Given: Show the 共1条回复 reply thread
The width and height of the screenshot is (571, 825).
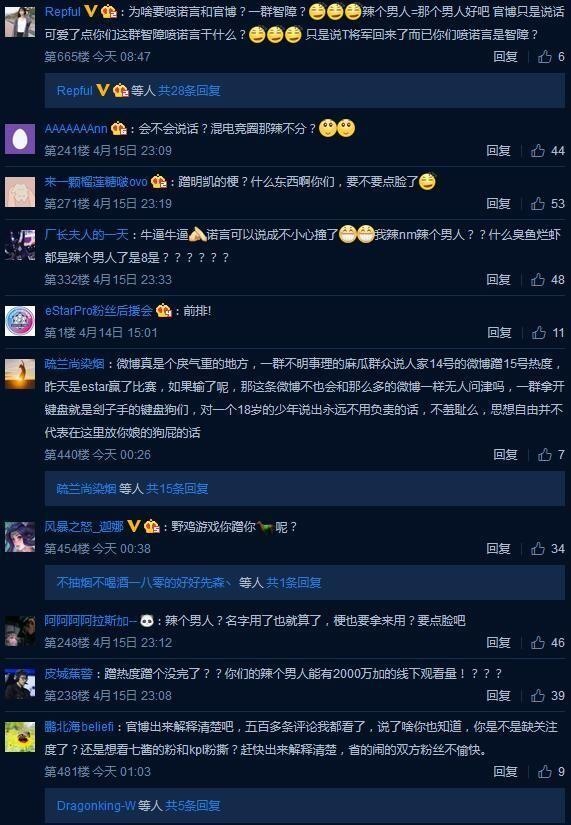Looking at the screenshot, I should [x=294, y=582].
